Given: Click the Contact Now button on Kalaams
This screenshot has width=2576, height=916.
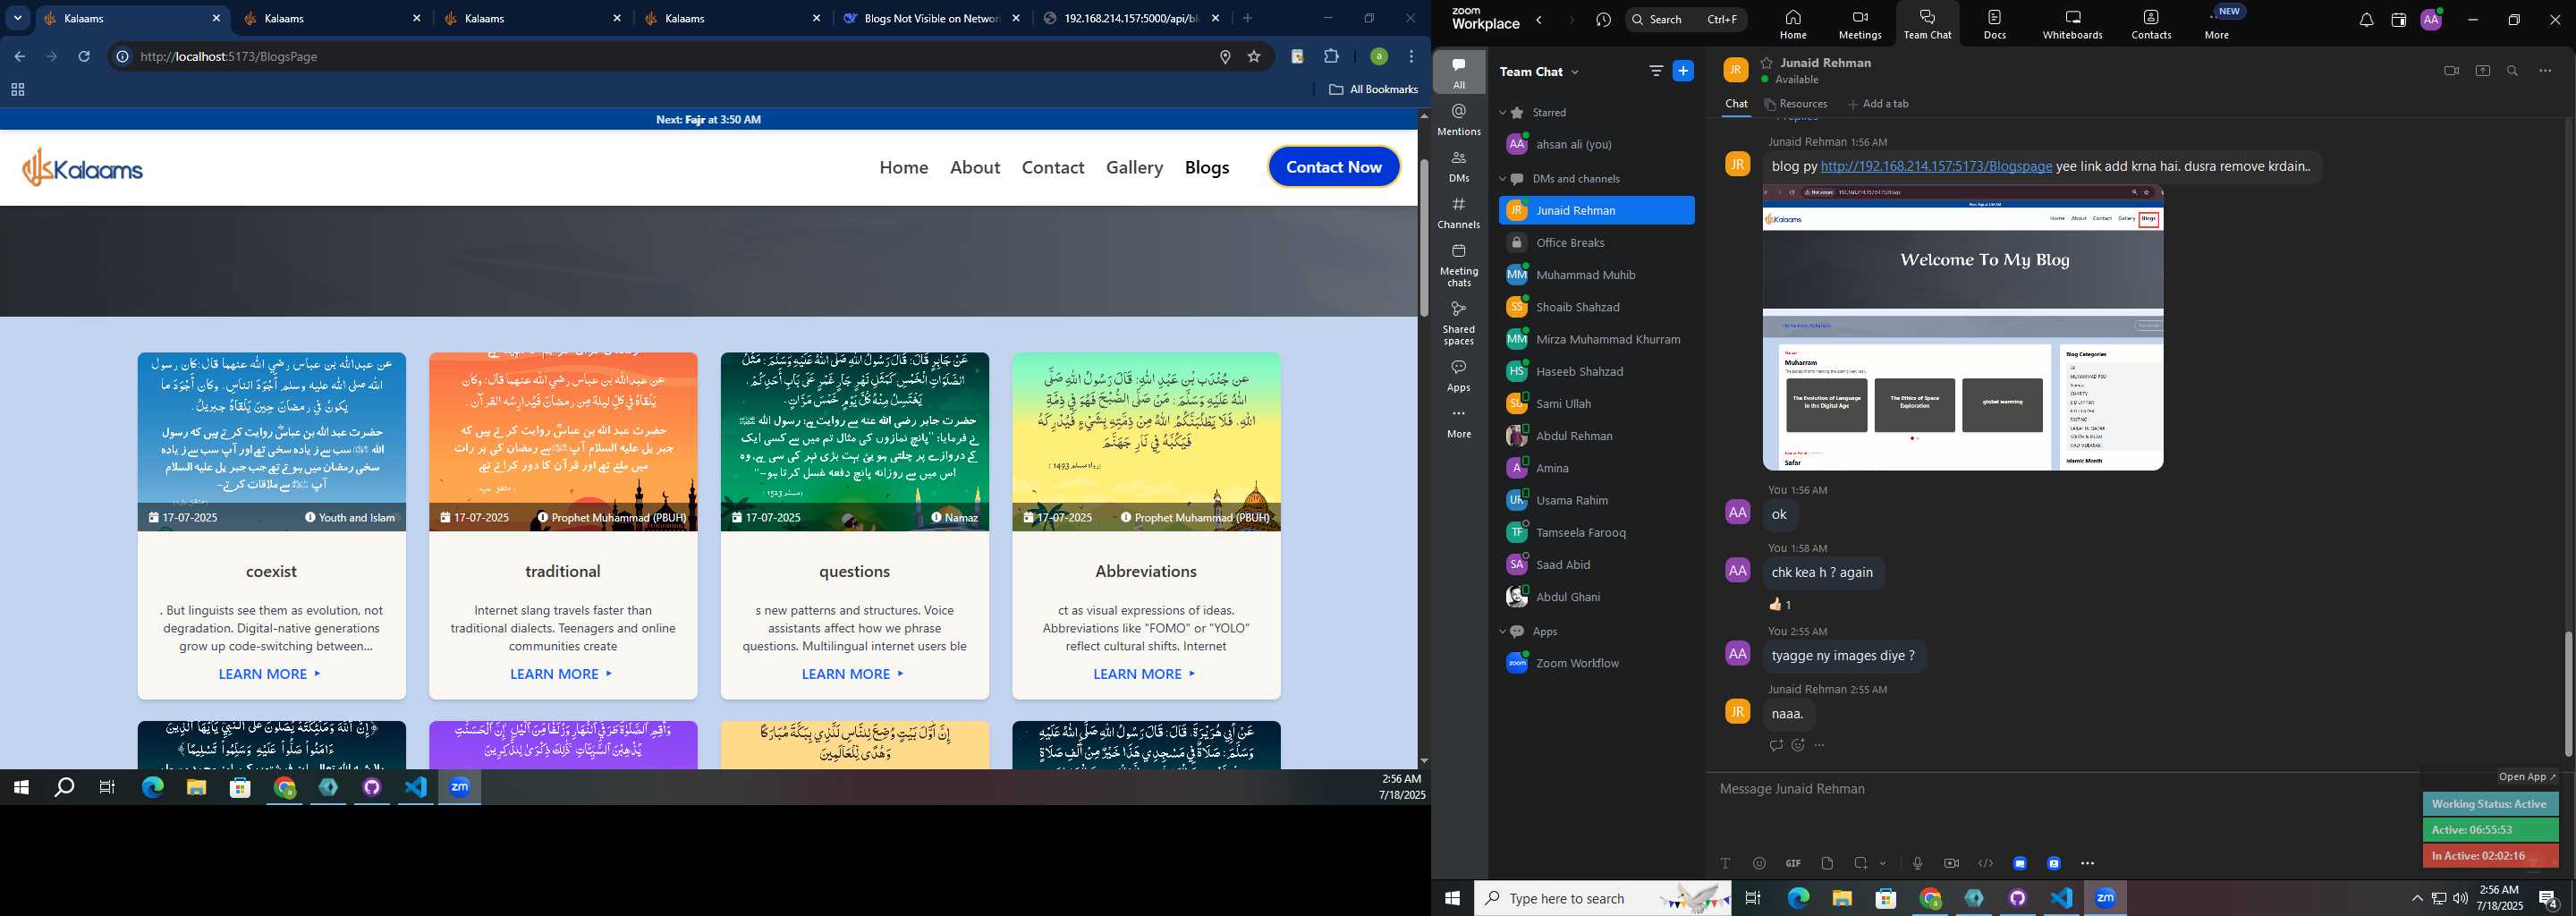Looking at the screenshot, I should pos(1334,167).
